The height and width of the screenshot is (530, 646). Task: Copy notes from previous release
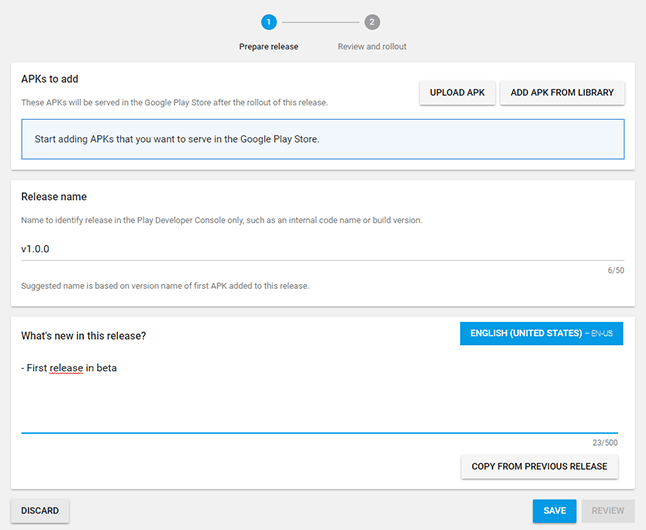(539, 467)
